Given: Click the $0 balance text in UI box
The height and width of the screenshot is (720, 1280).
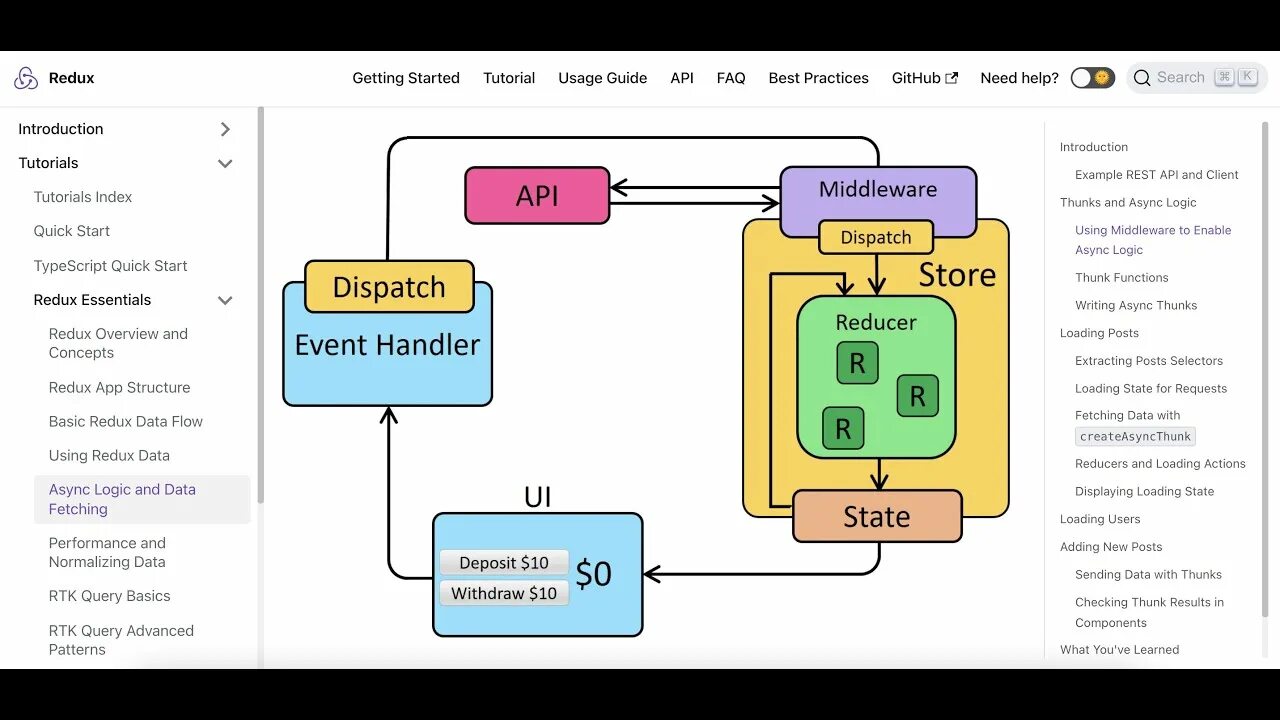Looking at the screenshot, I should (593, 574).
